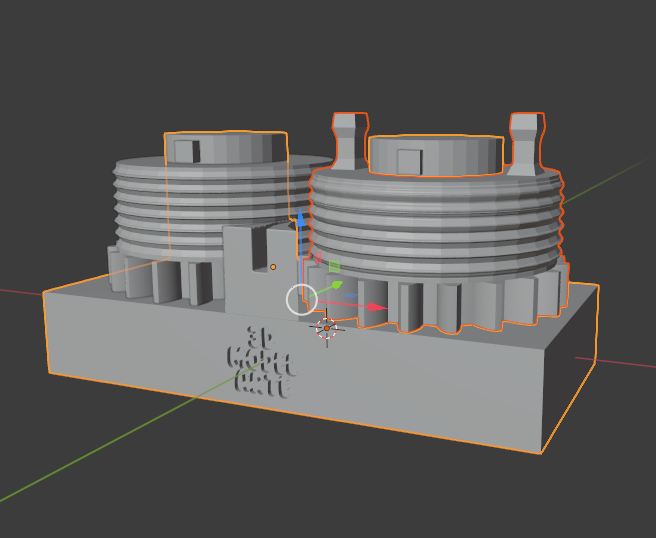Viewport: 656px width, 538px height.
Task: Click the red-white 3D cursor crosshair
Action: [327, 328]
